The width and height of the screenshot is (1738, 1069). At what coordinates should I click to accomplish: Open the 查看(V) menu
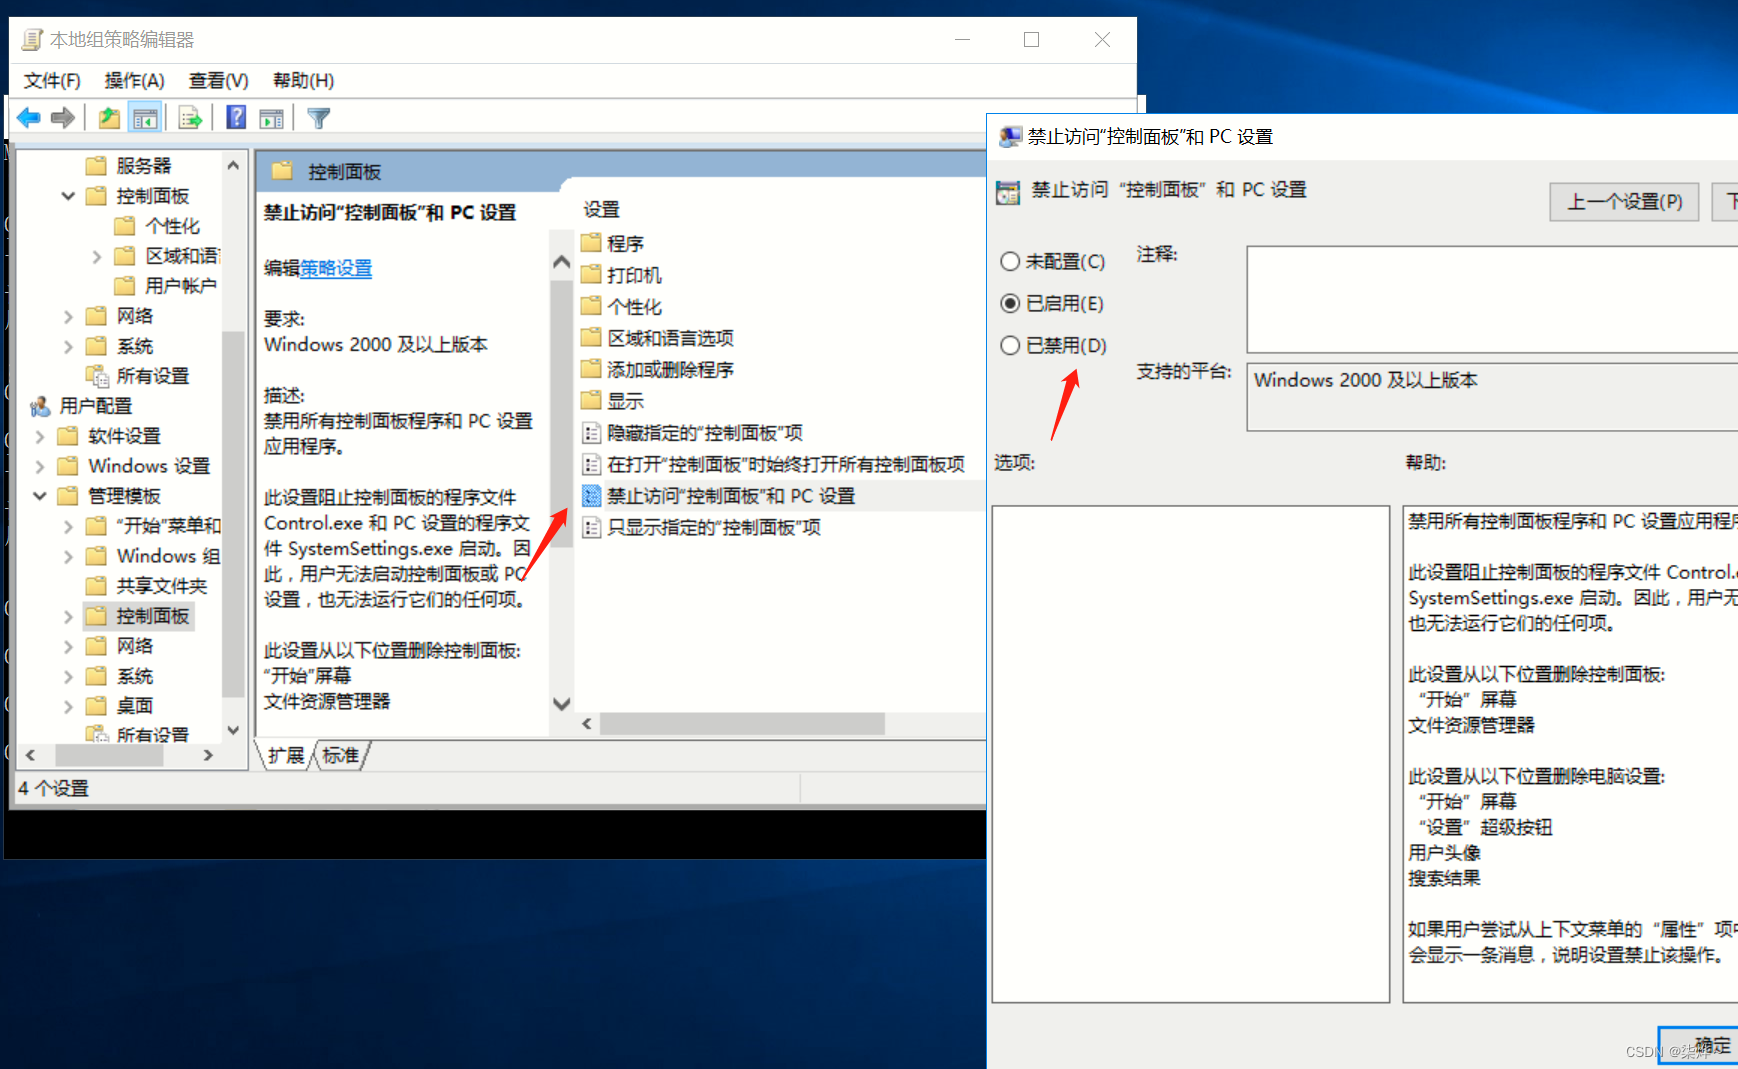point(219,80)
